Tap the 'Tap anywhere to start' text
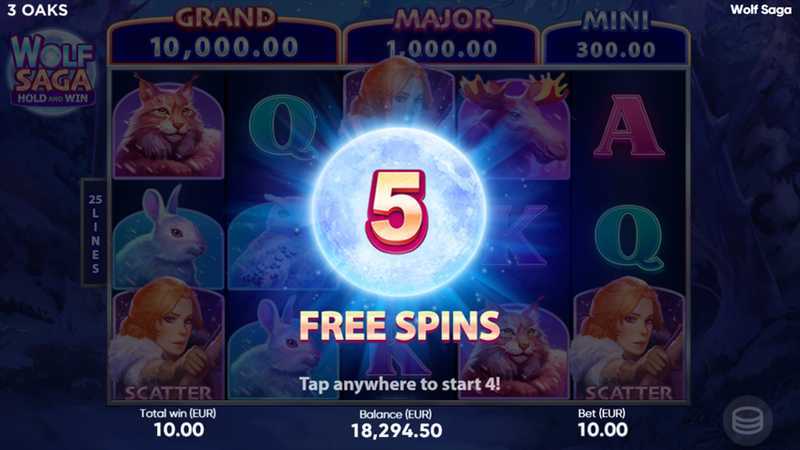Viewport: 800px width, 450px height. click(399, 384)
